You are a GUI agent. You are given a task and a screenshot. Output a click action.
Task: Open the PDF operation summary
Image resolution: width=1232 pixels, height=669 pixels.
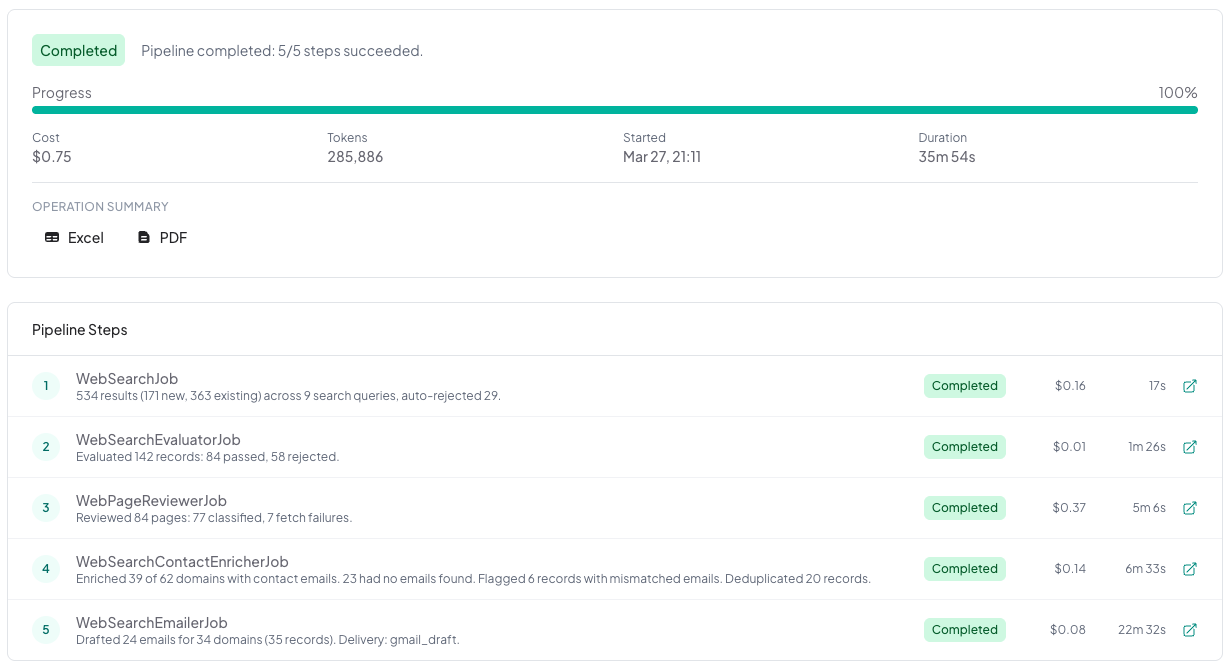[162, 237]
